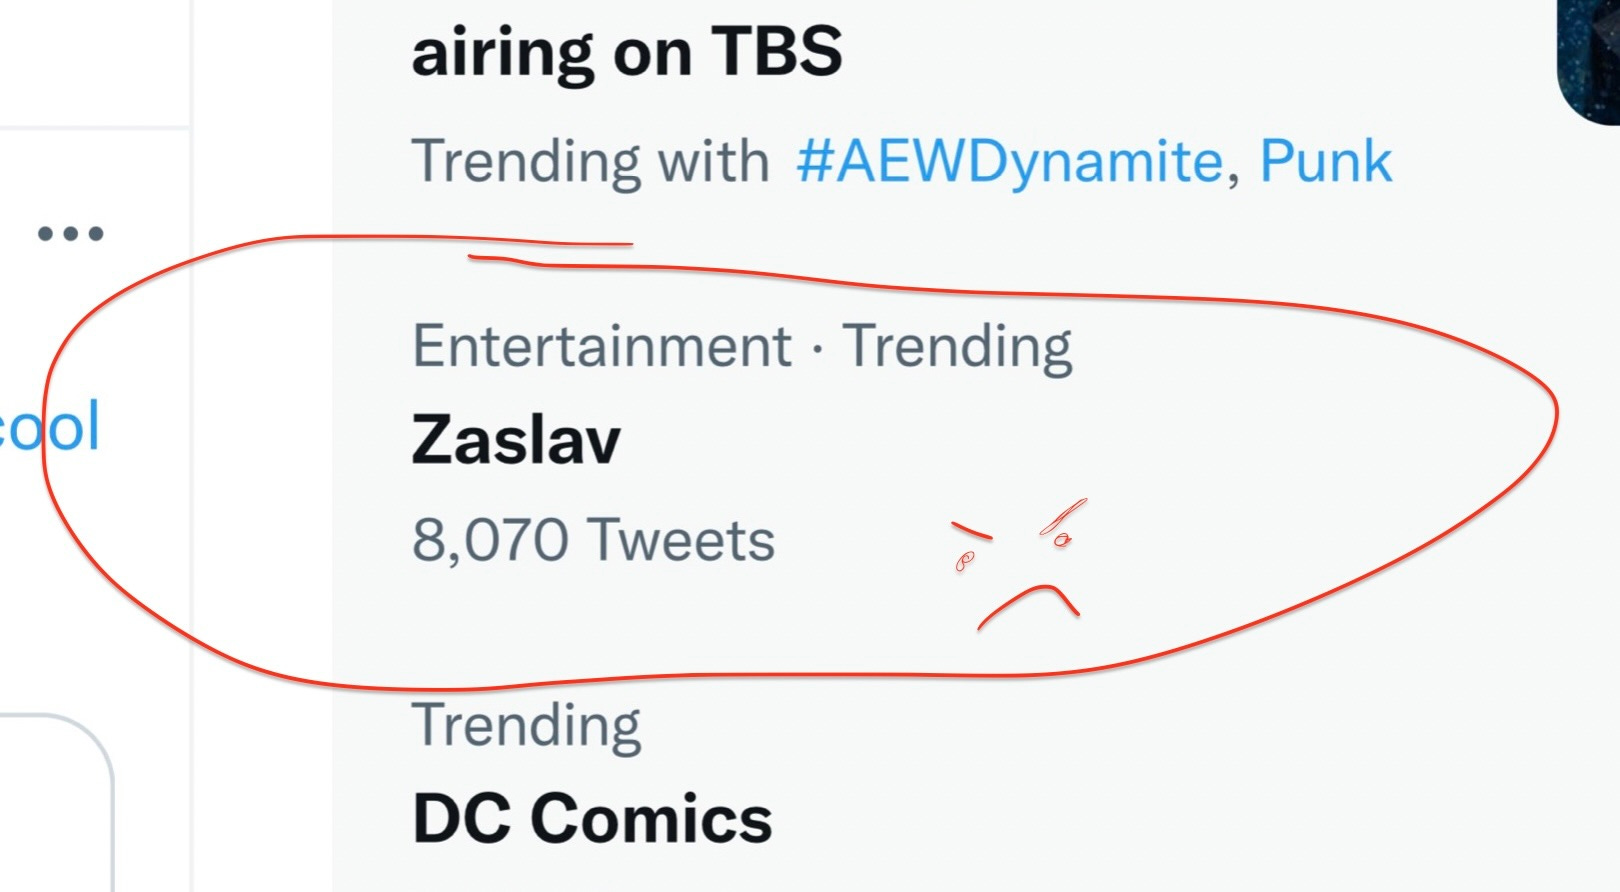Click the Entertainment category label
1620x892 pixels.
click(602, 347)
